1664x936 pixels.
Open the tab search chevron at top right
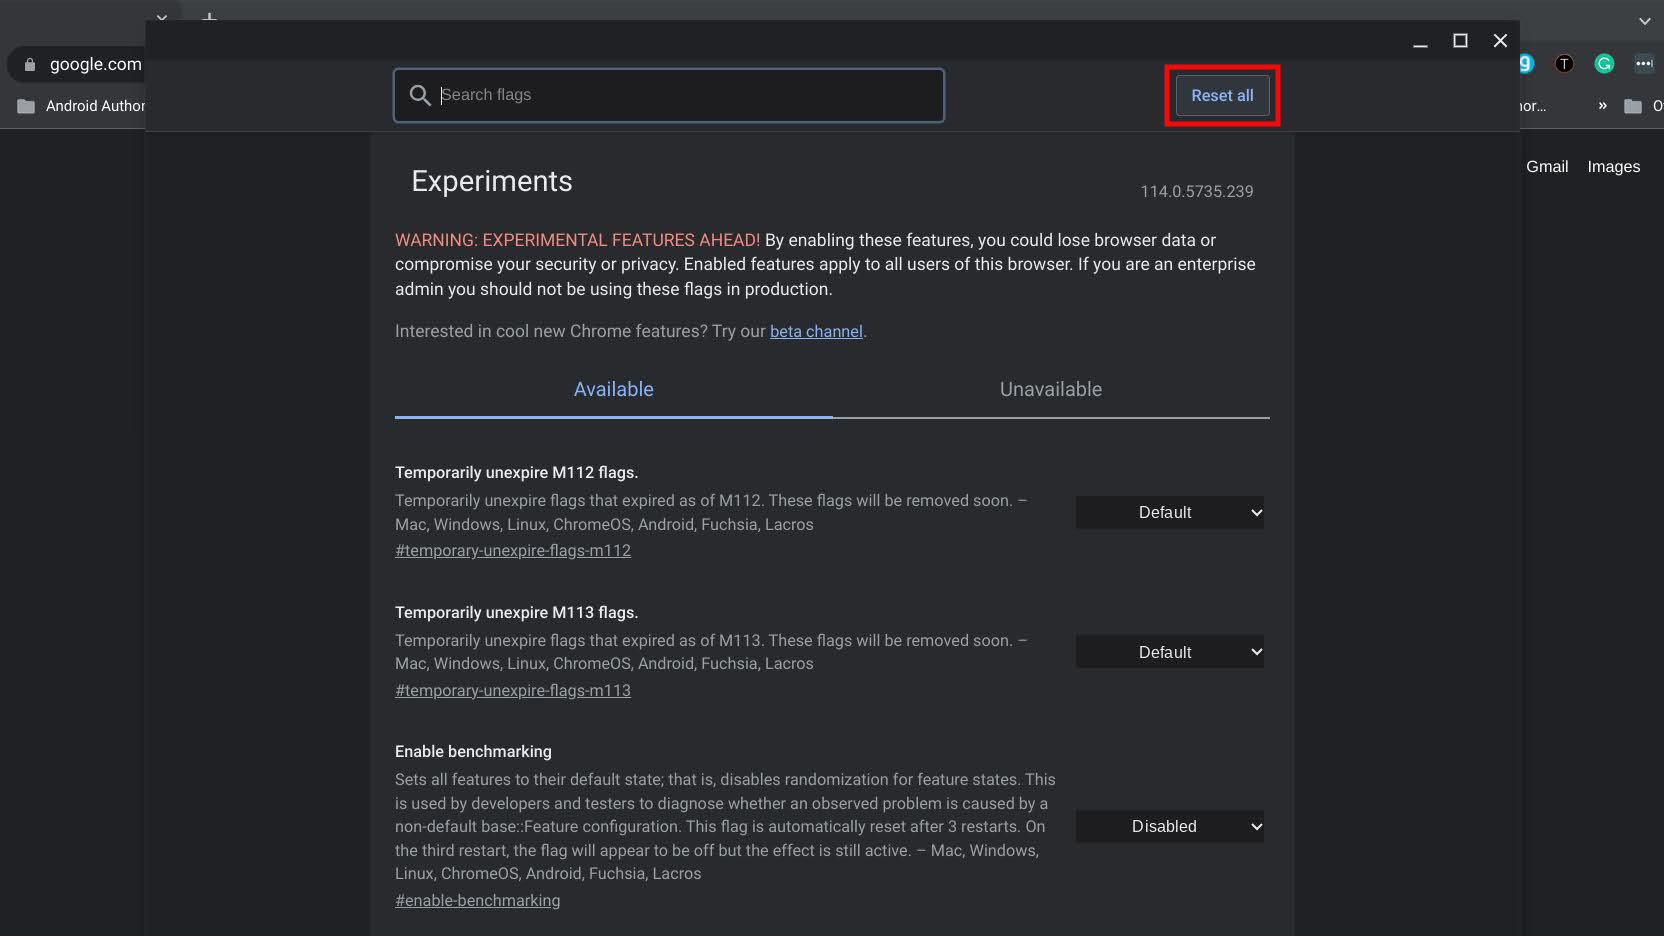pyautogui.click(x=1645, y=21)
